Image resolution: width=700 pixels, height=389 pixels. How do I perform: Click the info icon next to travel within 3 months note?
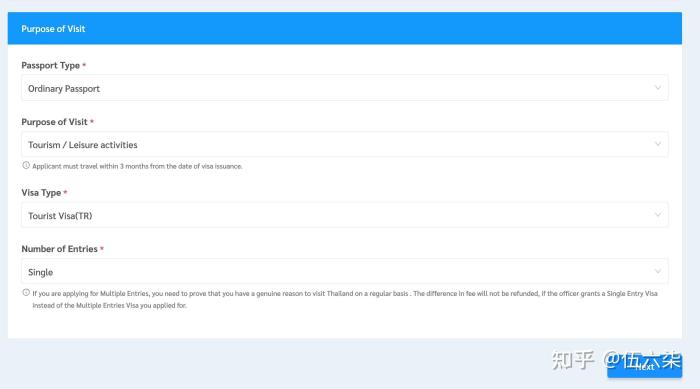(x=26, y=165)
